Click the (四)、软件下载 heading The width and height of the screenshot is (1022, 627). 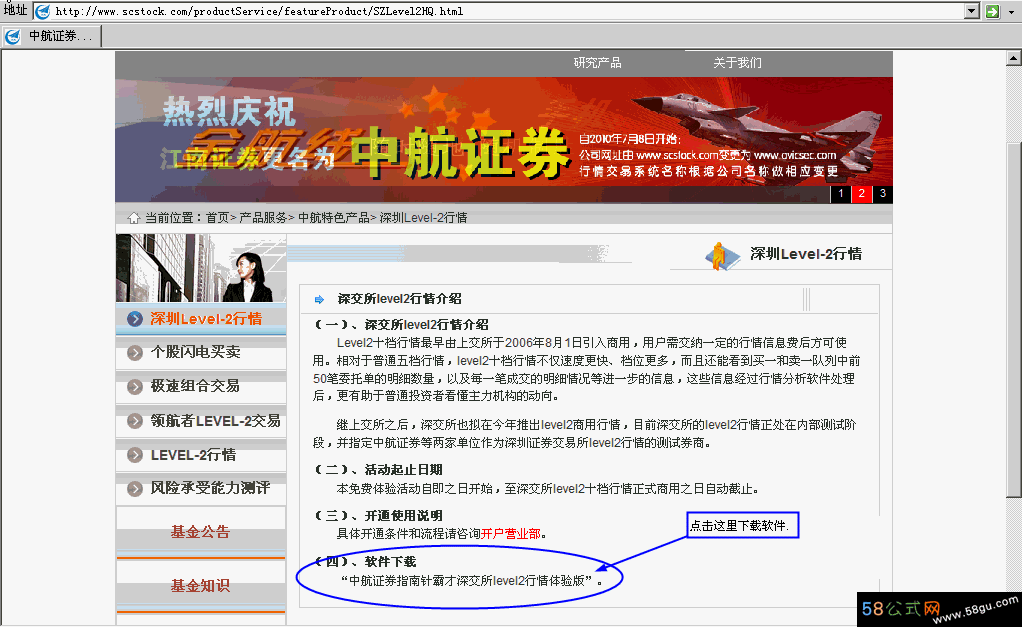pos(365,562)
